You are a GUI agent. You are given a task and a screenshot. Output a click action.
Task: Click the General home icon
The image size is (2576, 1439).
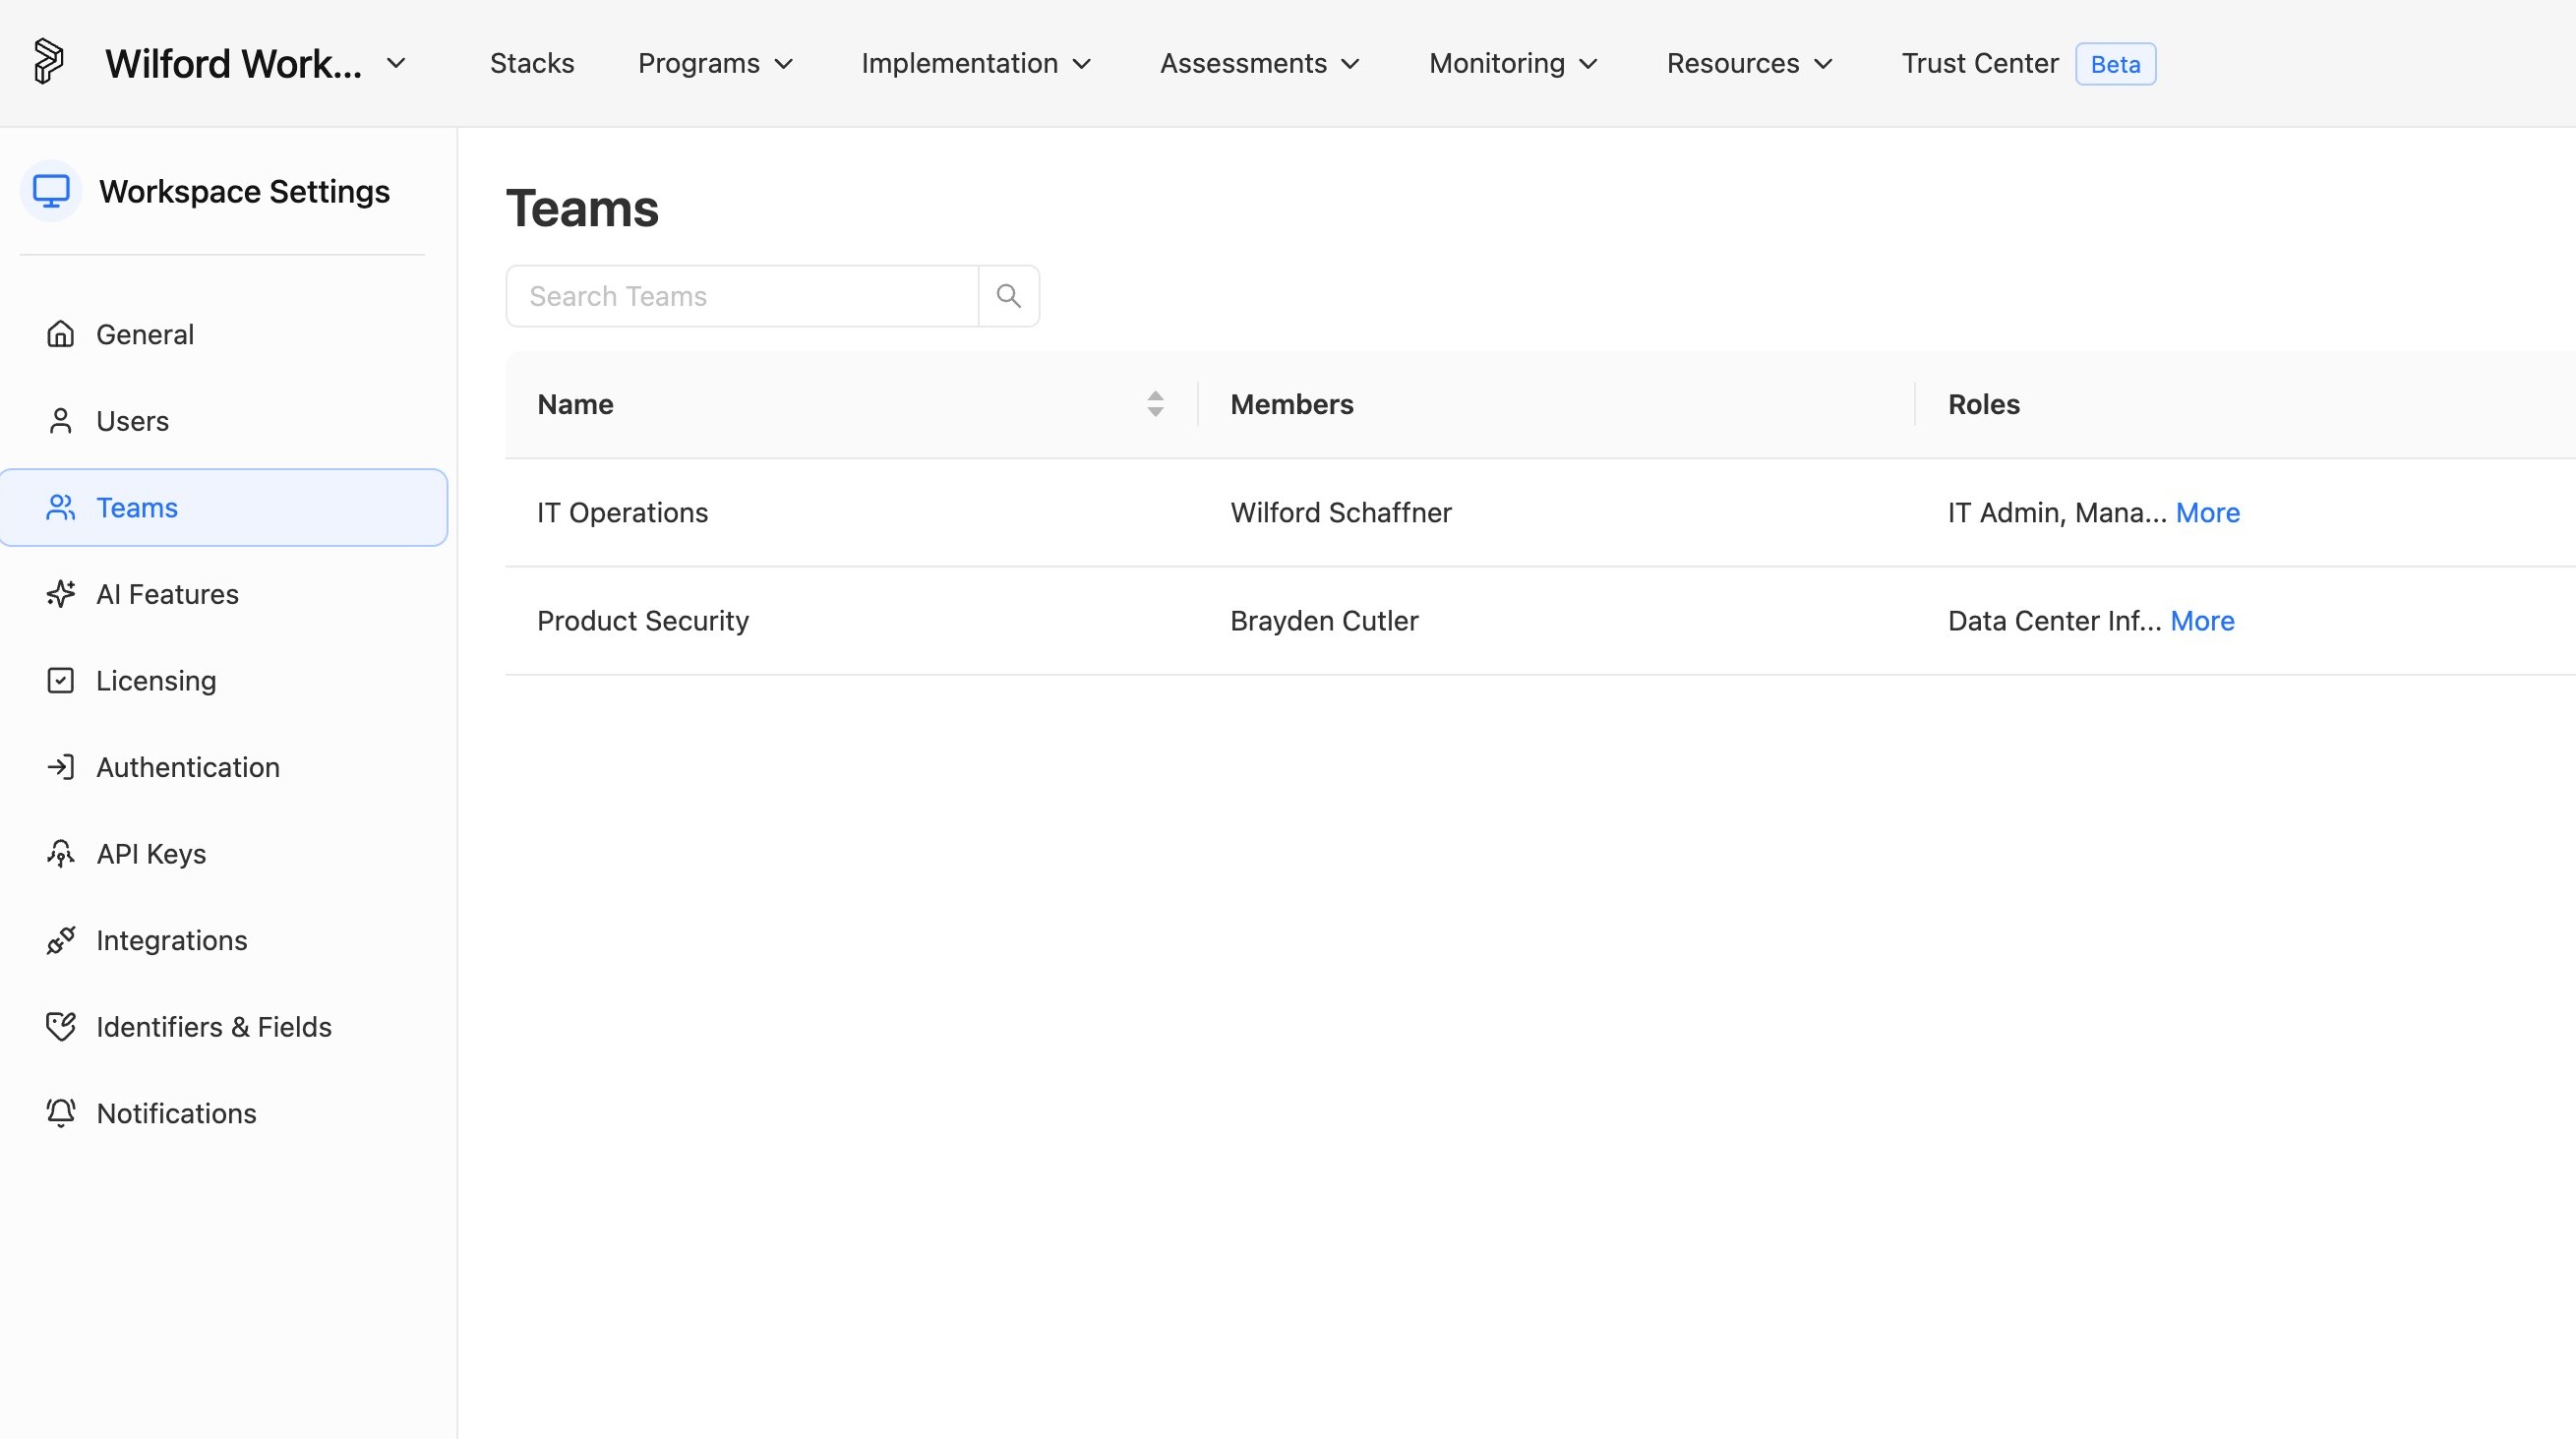click(60, 334)
